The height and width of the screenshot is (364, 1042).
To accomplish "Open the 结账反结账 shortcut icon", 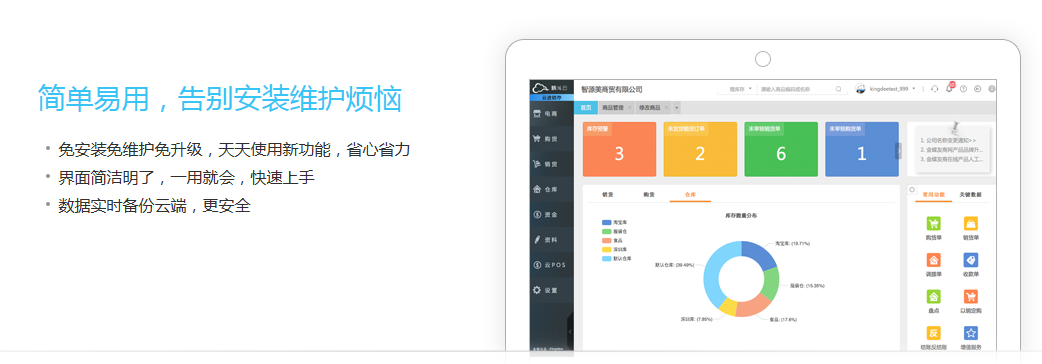I will pyautogui.click(x=933, y=333).
